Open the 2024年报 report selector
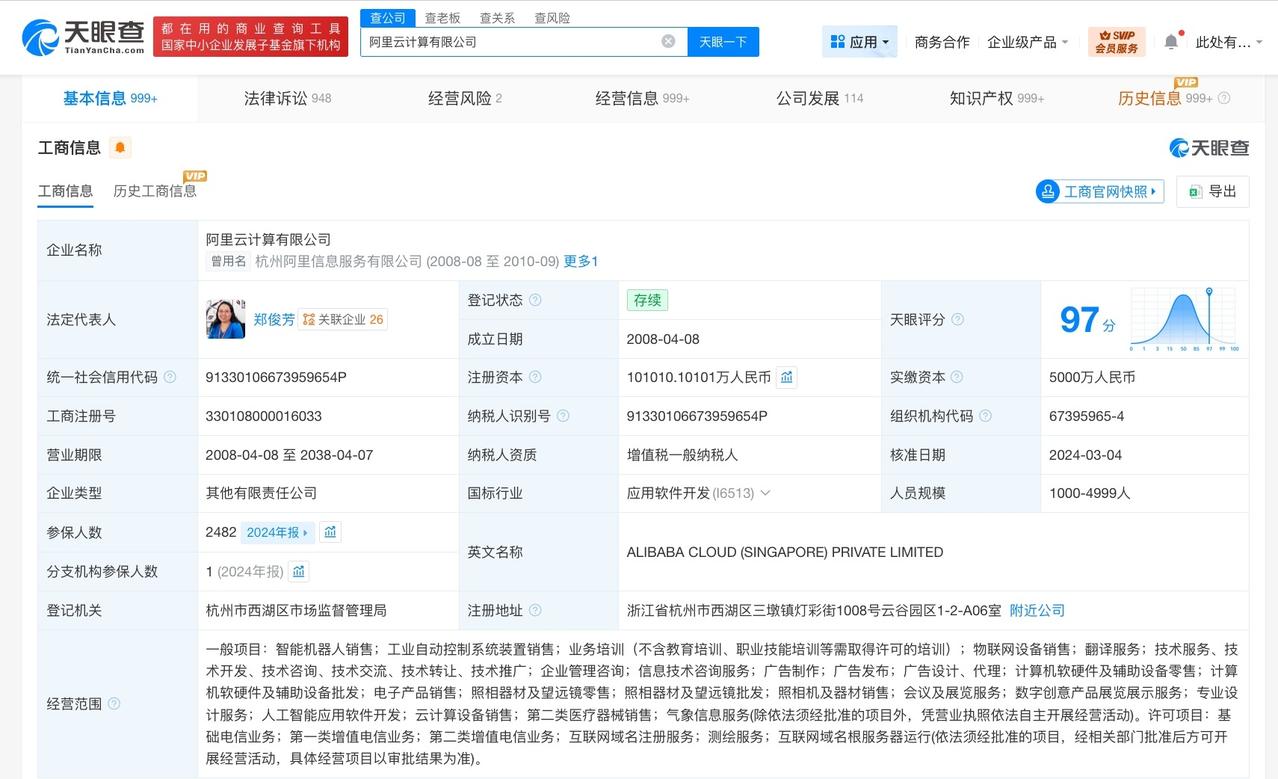 click(277, 532)
